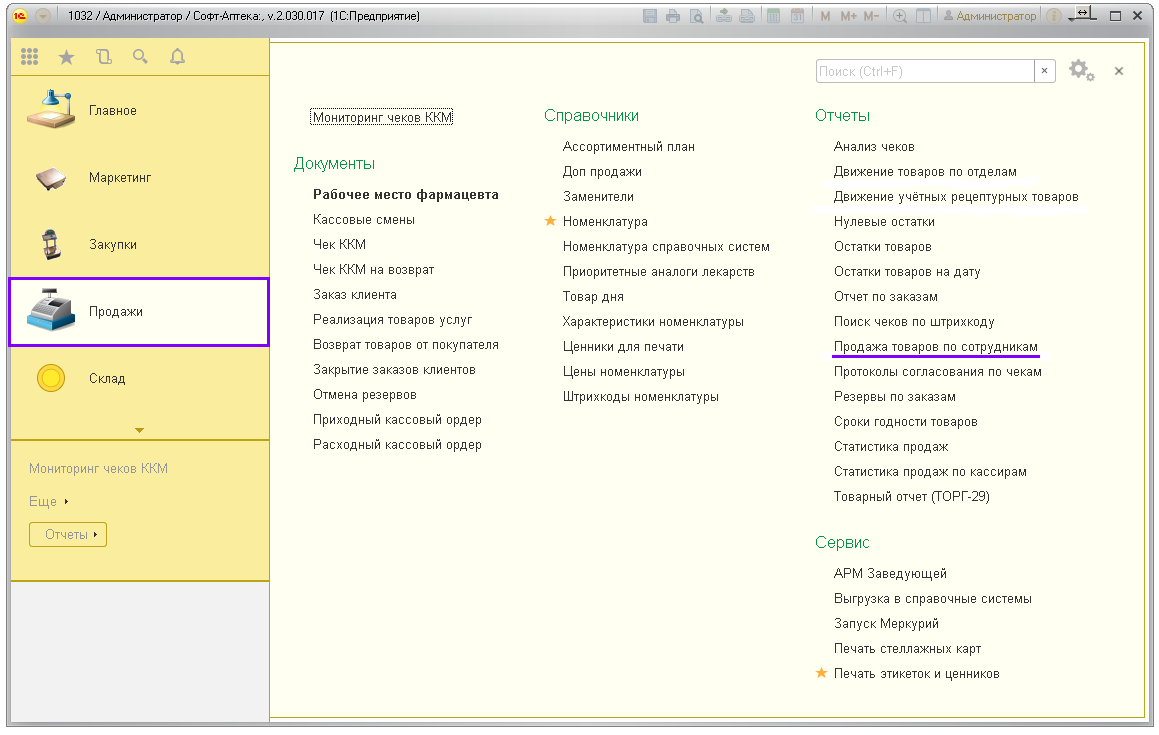Expand the Еще submenu
Screen dimensions: 1159x735
(49, 502)
